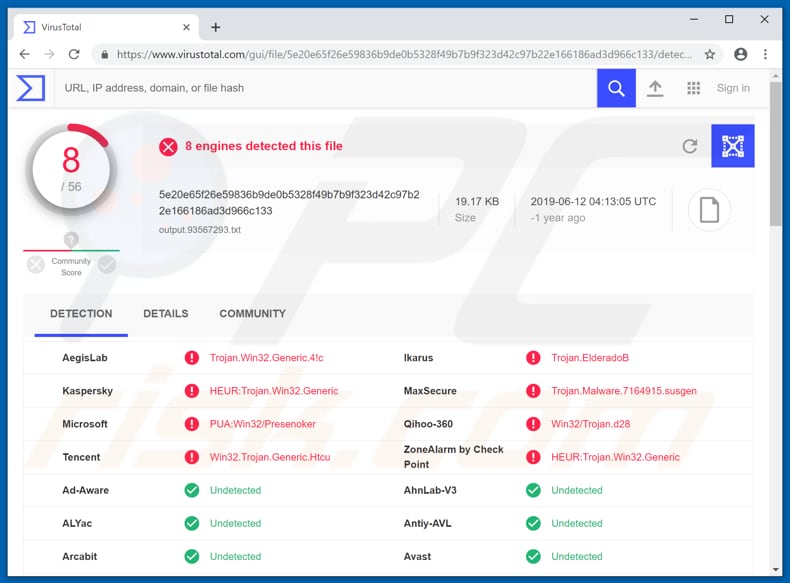Click the Avast green check icon

point(533,556)
